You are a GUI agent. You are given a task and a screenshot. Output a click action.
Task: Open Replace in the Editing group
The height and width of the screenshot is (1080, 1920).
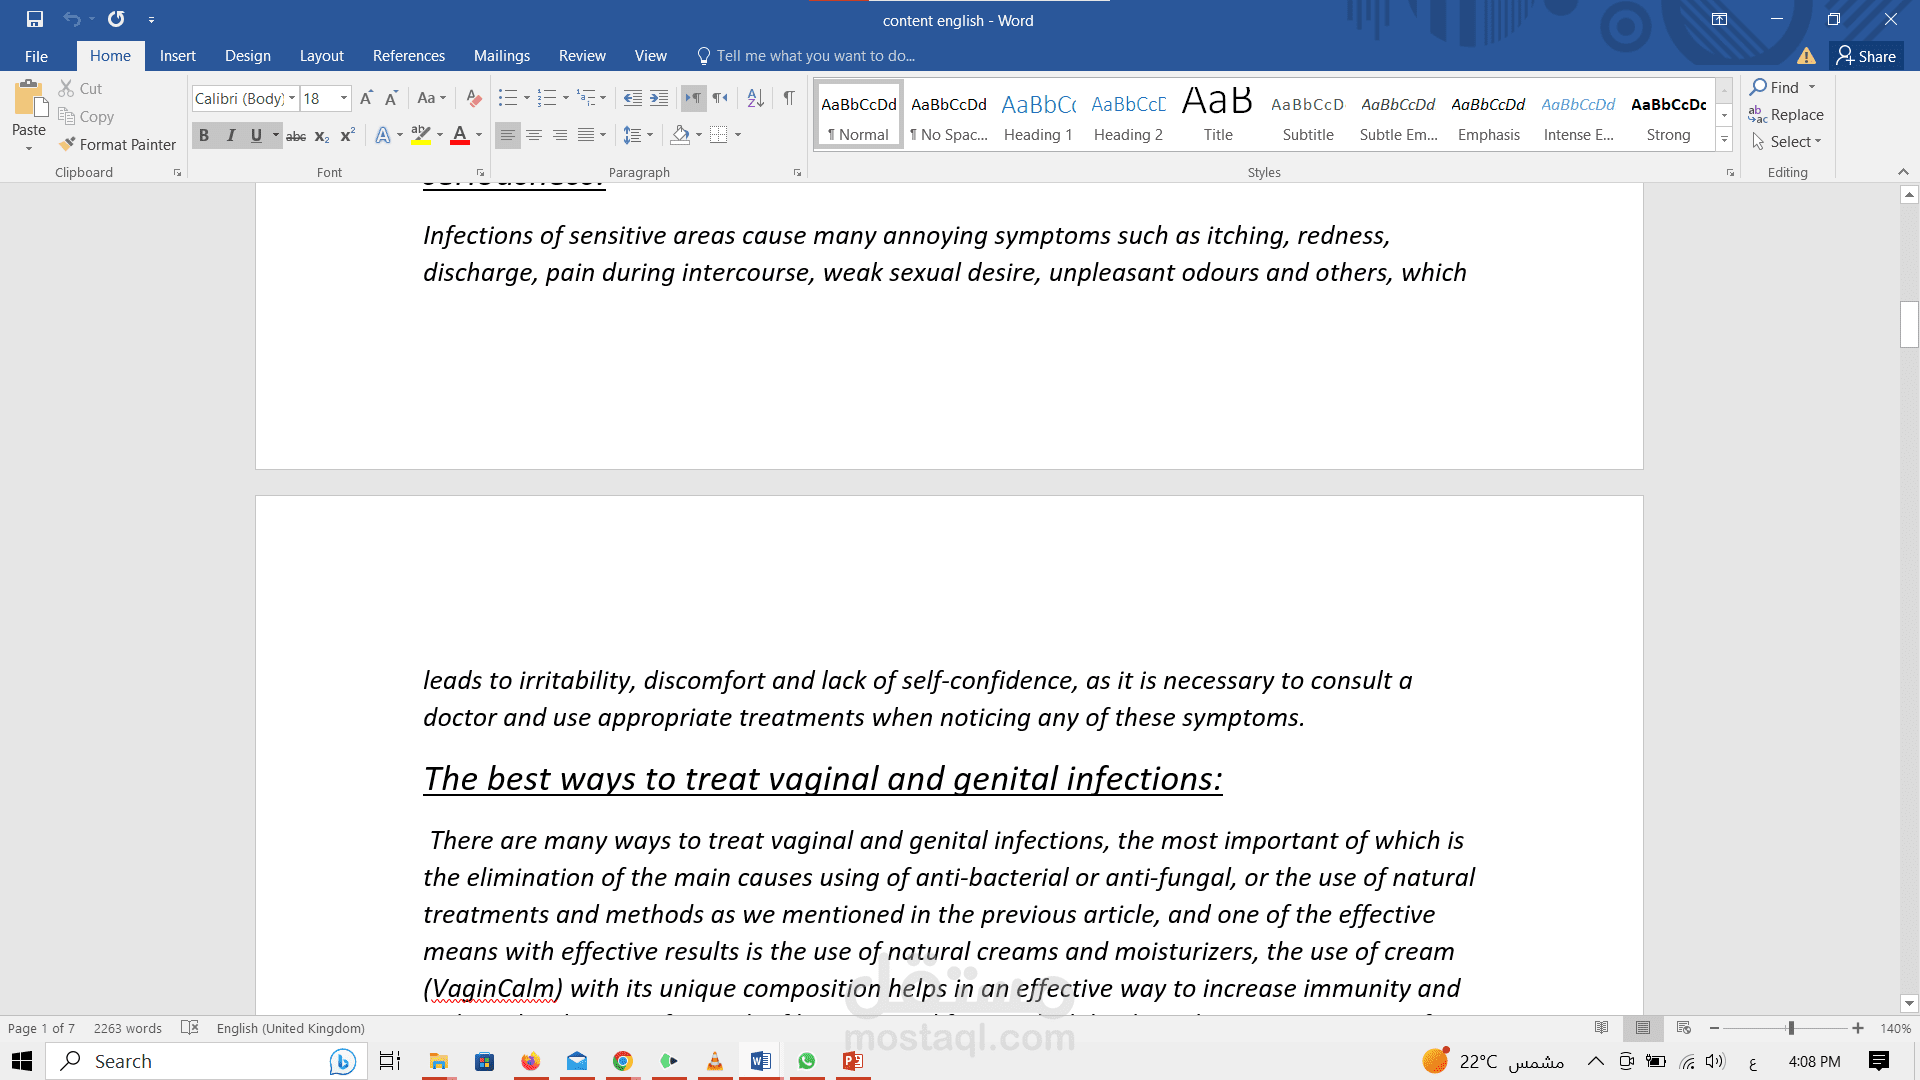click(x=1786, y=115)
